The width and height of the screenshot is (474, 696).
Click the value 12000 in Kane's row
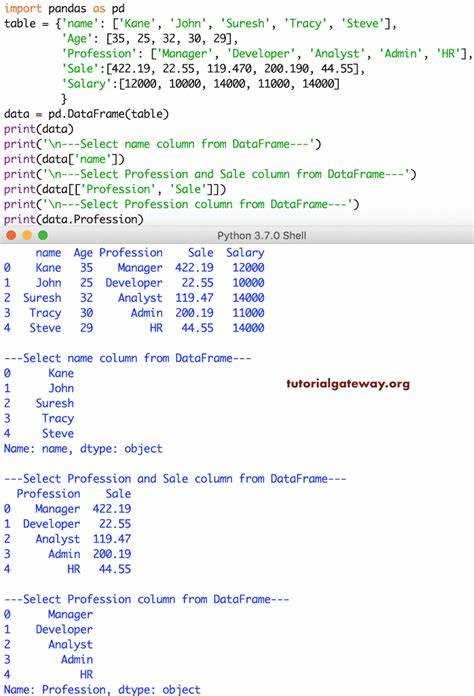[x=249, y=268]
